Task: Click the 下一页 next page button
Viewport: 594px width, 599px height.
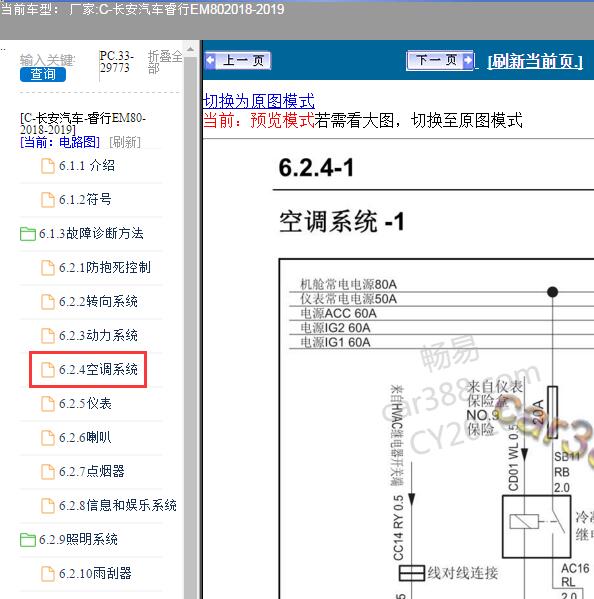Action: tap(440, 60)
